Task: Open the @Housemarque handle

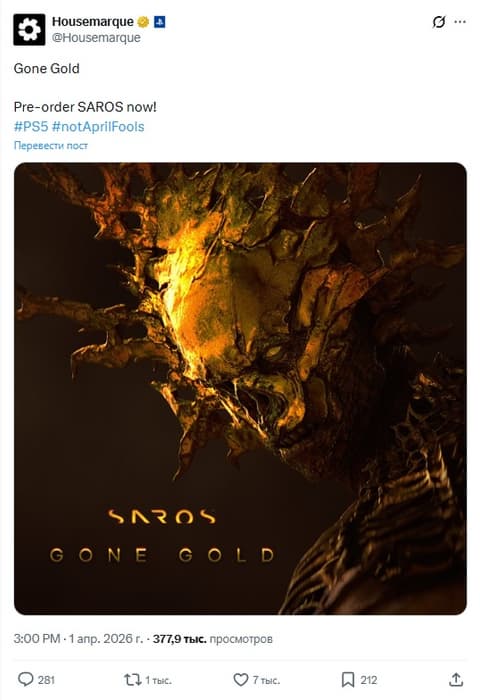Action: click(96, 38)
